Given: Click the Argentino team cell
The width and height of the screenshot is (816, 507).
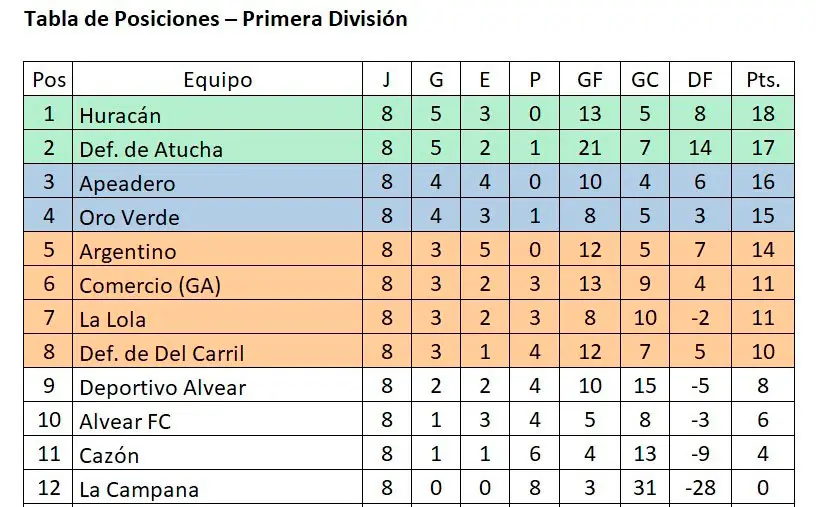Looking at the screenshot, I should pyautogui.click(x=128, y=251).
